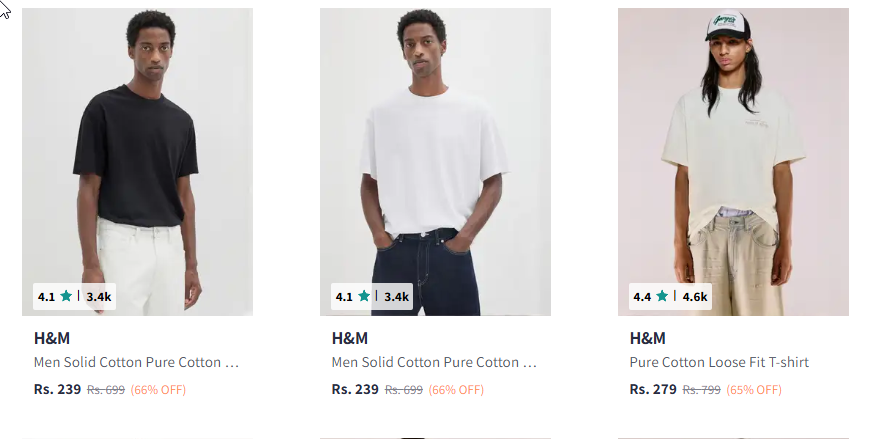Click the 4.6k review count badge
The height and width of the screenshot is (439, 870).
coord(695,297)
